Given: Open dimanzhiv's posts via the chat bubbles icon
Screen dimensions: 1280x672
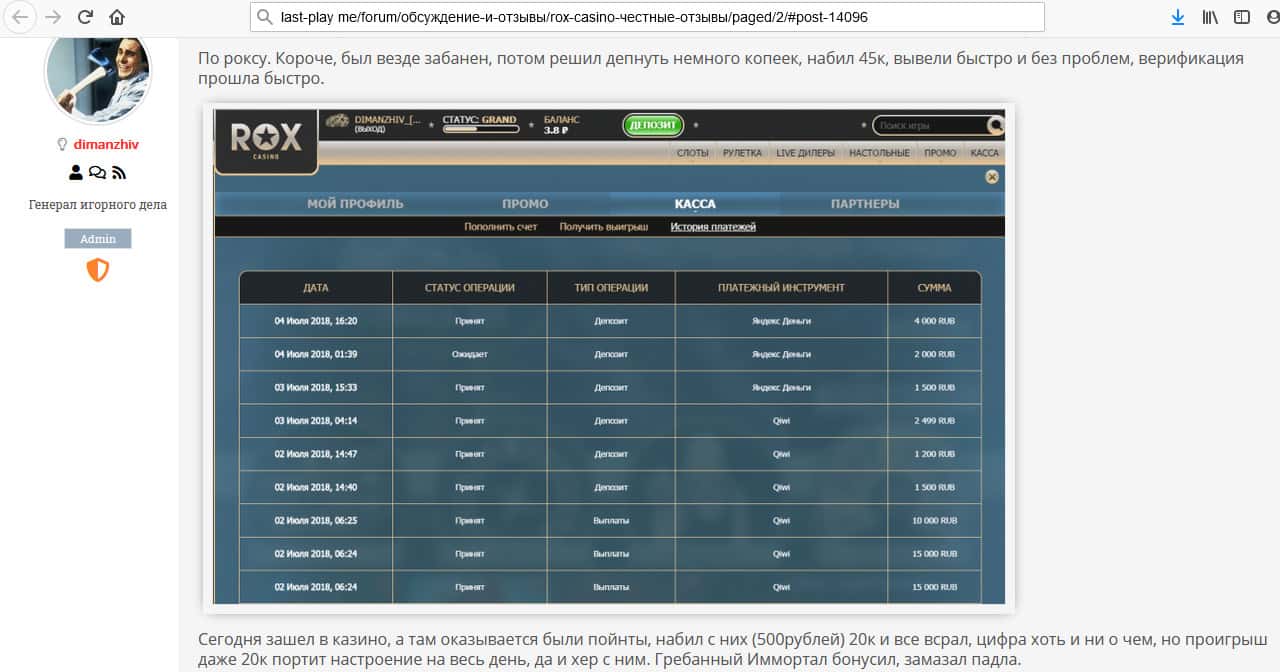Looking at the screenshot, I should click(x=97, y=173).
